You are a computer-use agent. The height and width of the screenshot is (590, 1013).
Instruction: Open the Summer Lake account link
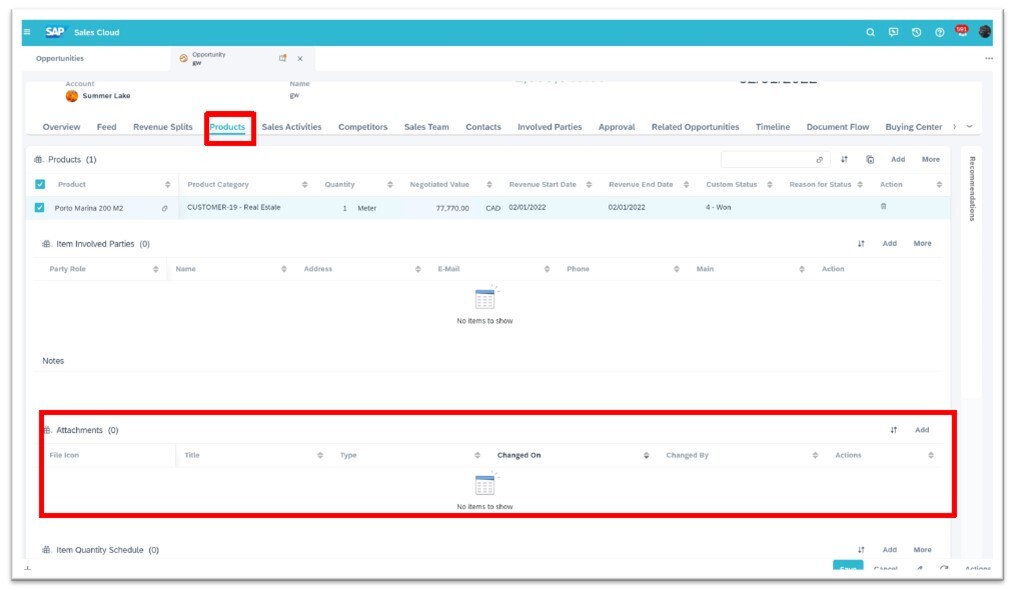click(x=107, y=96)
